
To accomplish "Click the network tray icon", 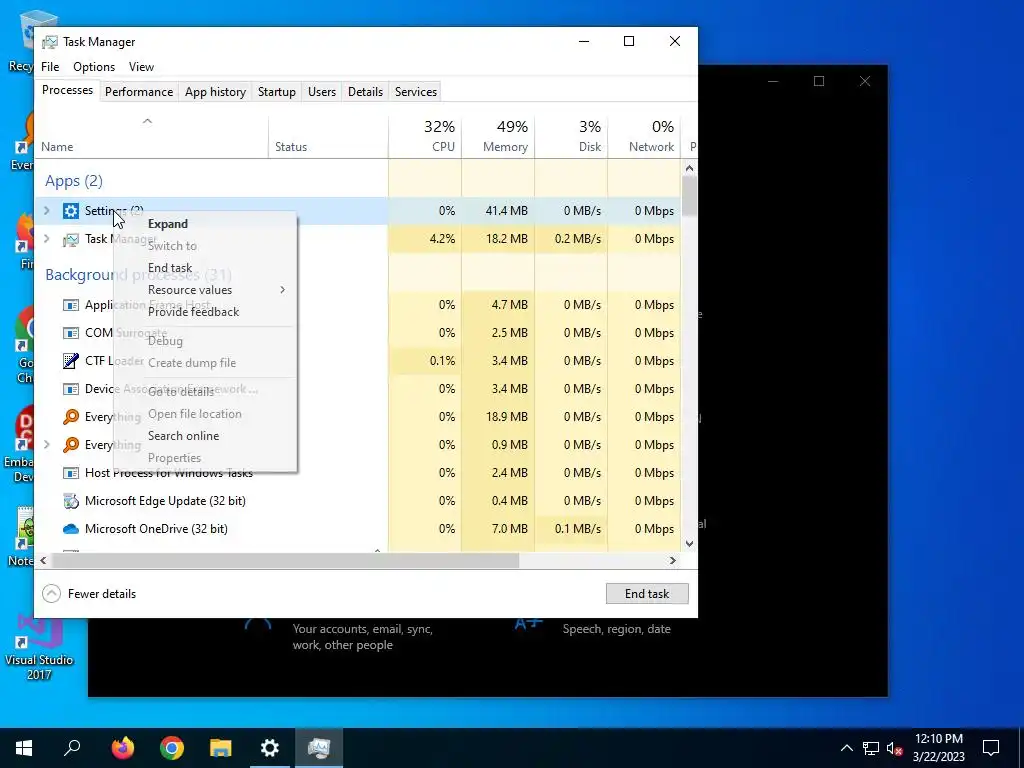I will coord(871,748).
